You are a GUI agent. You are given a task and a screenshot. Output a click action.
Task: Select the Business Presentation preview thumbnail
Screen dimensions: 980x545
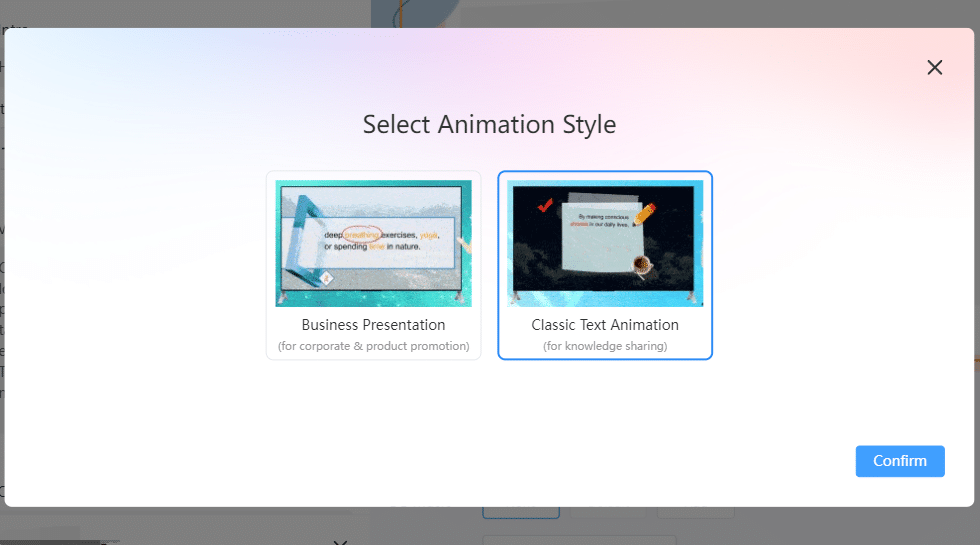click(x=373, y=243)
